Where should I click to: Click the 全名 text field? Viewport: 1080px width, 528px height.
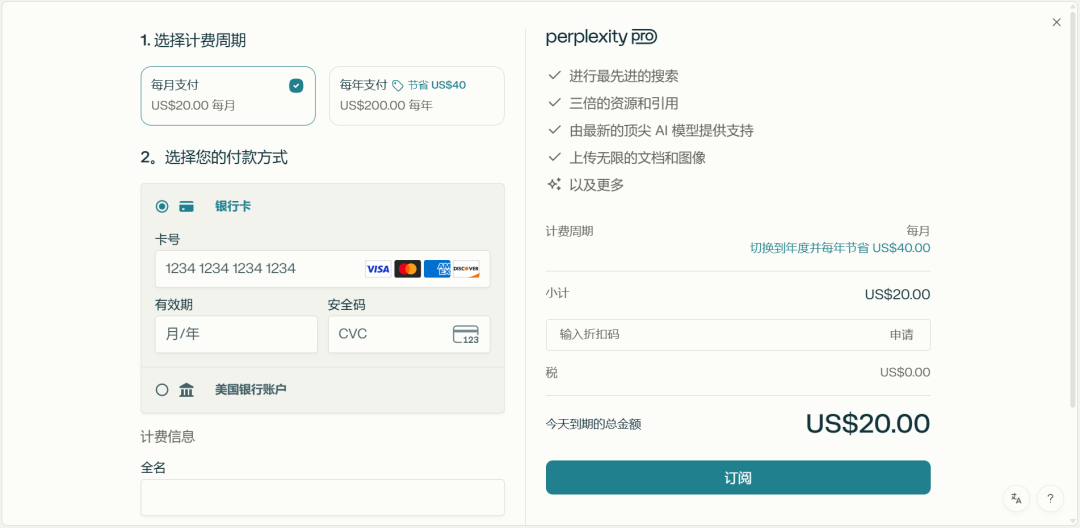[x=322, y=497]
